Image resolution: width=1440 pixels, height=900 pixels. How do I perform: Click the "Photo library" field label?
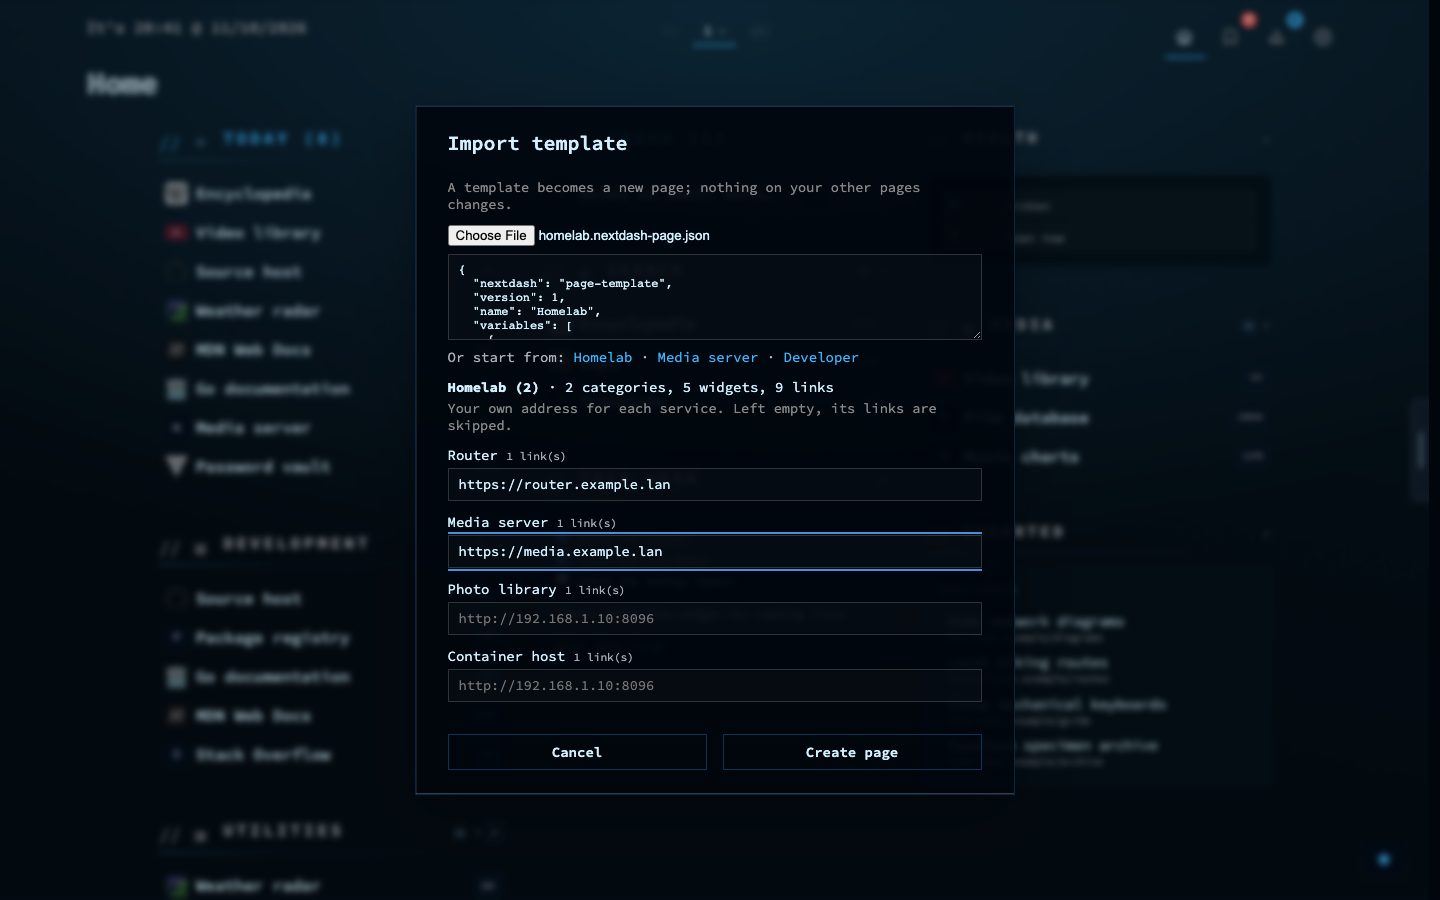[x=502, y=589]
